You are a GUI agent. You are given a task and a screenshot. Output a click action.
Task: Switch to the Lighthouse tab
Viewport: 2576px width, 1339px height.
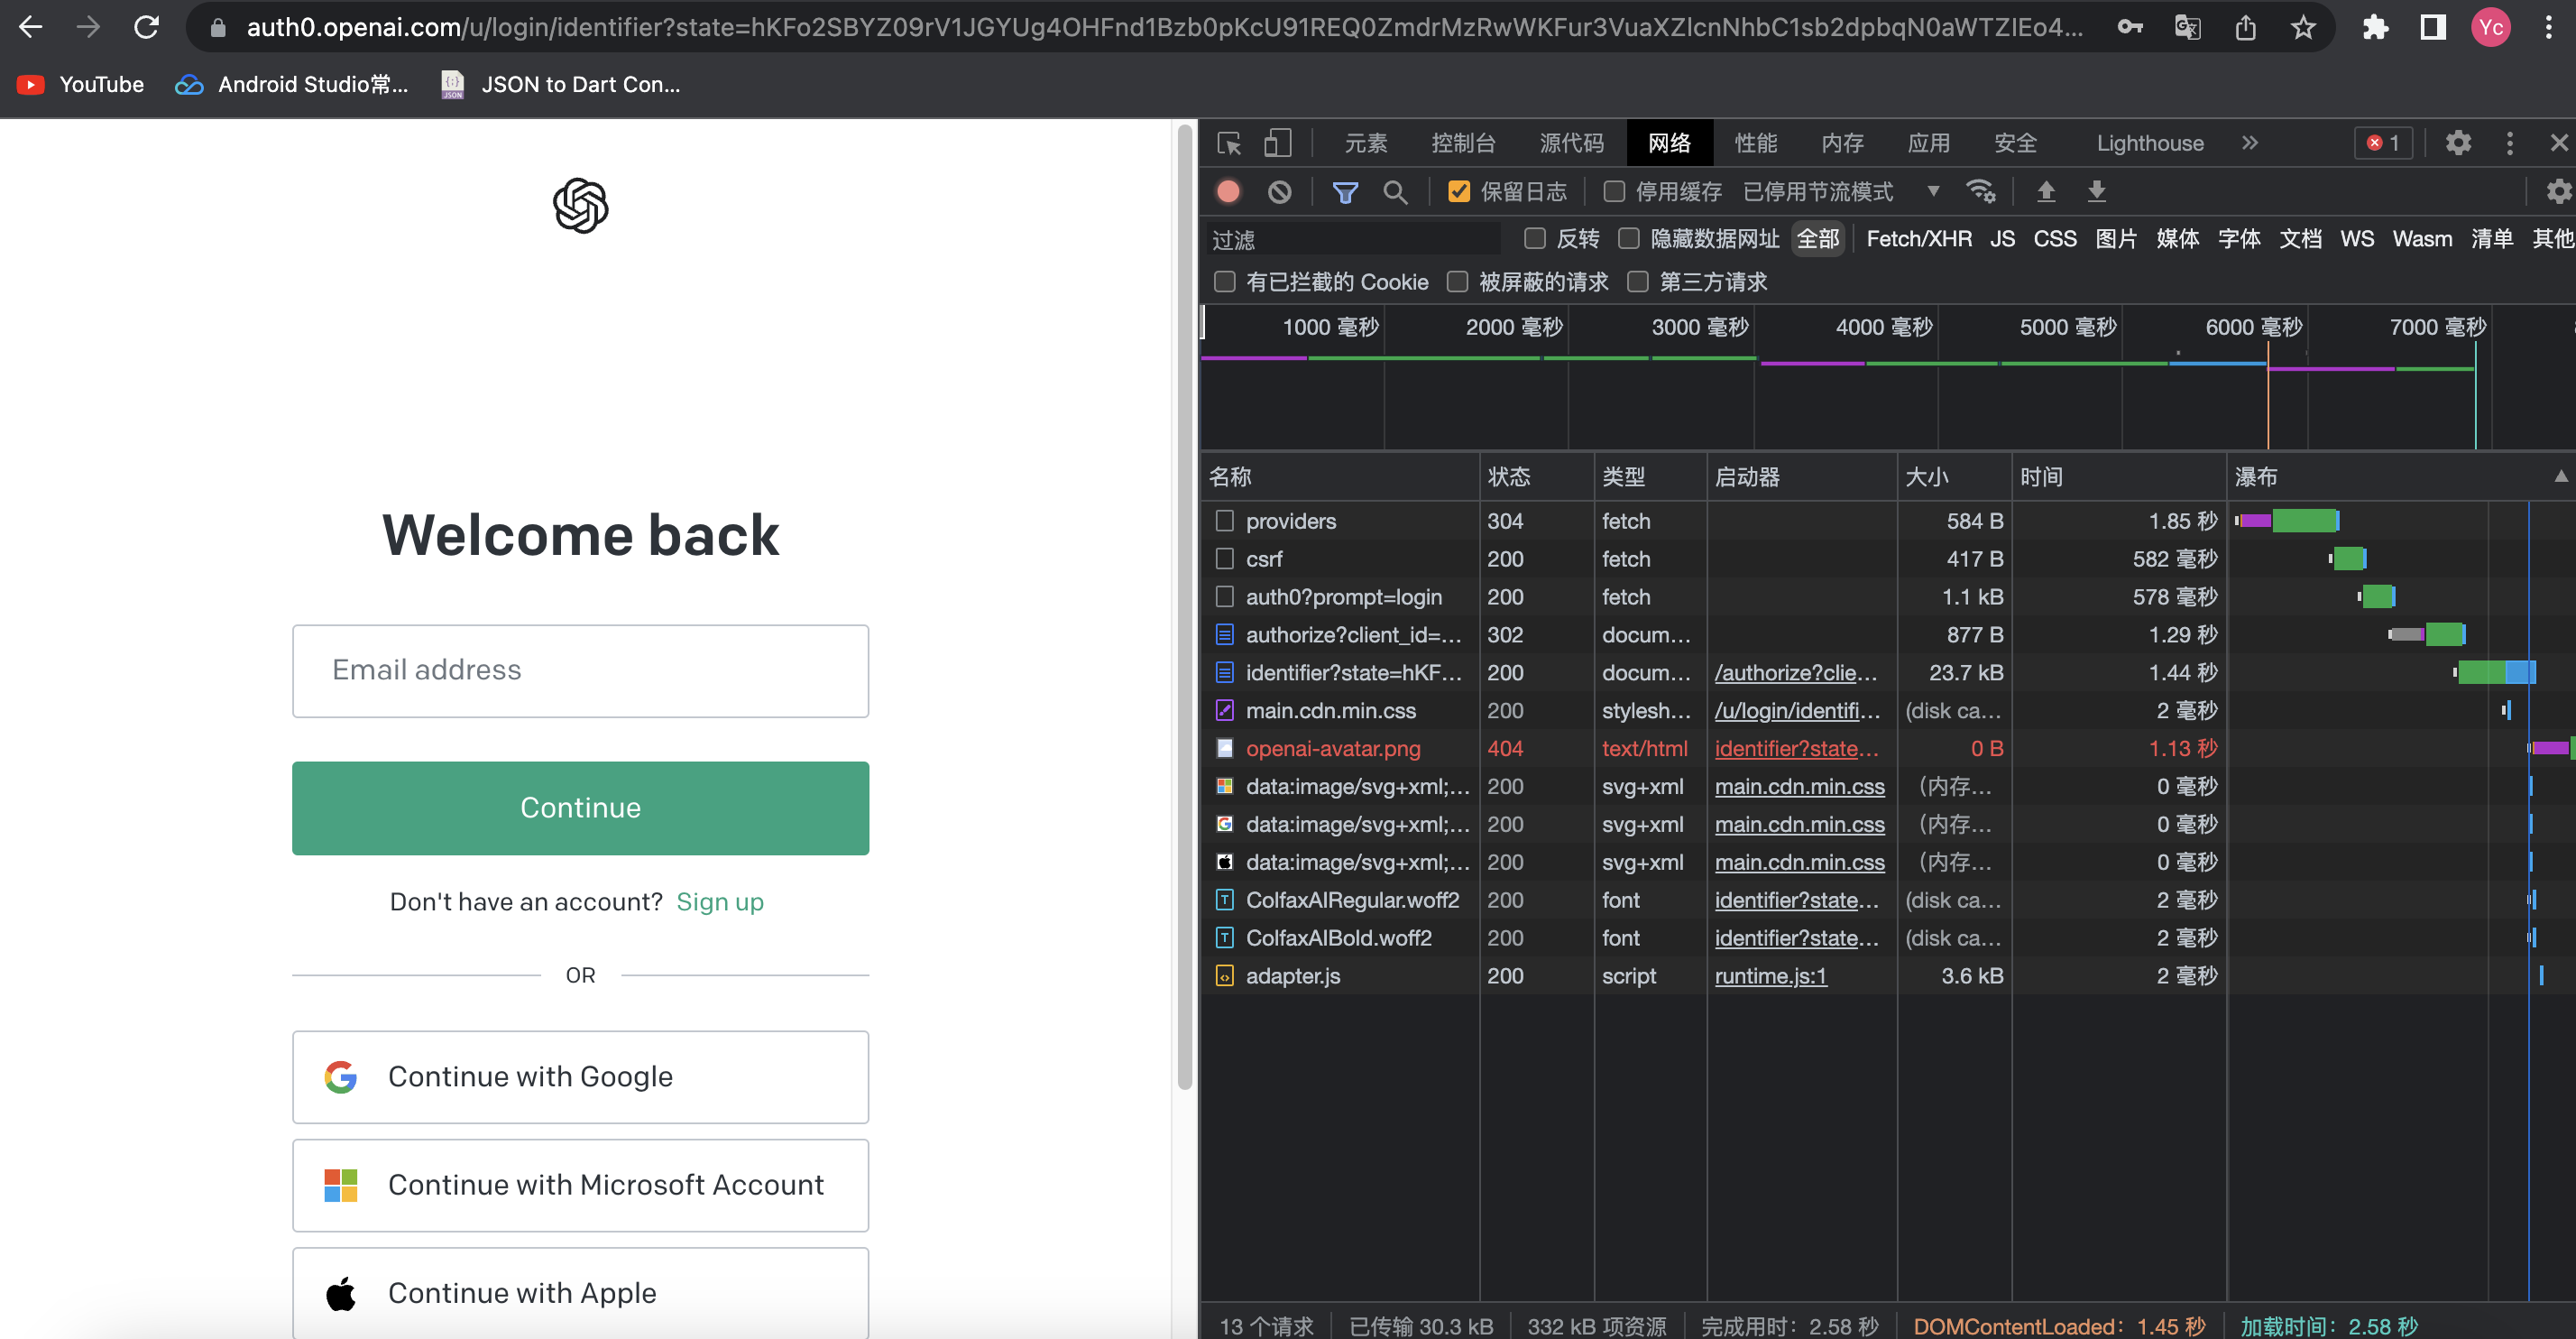2149,143
